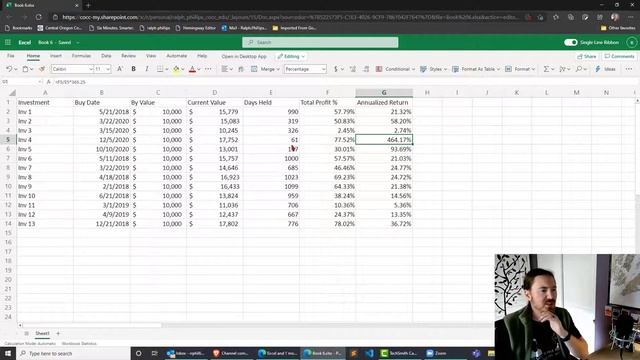
Task: Open the File menu
Action: click(11, 56)
